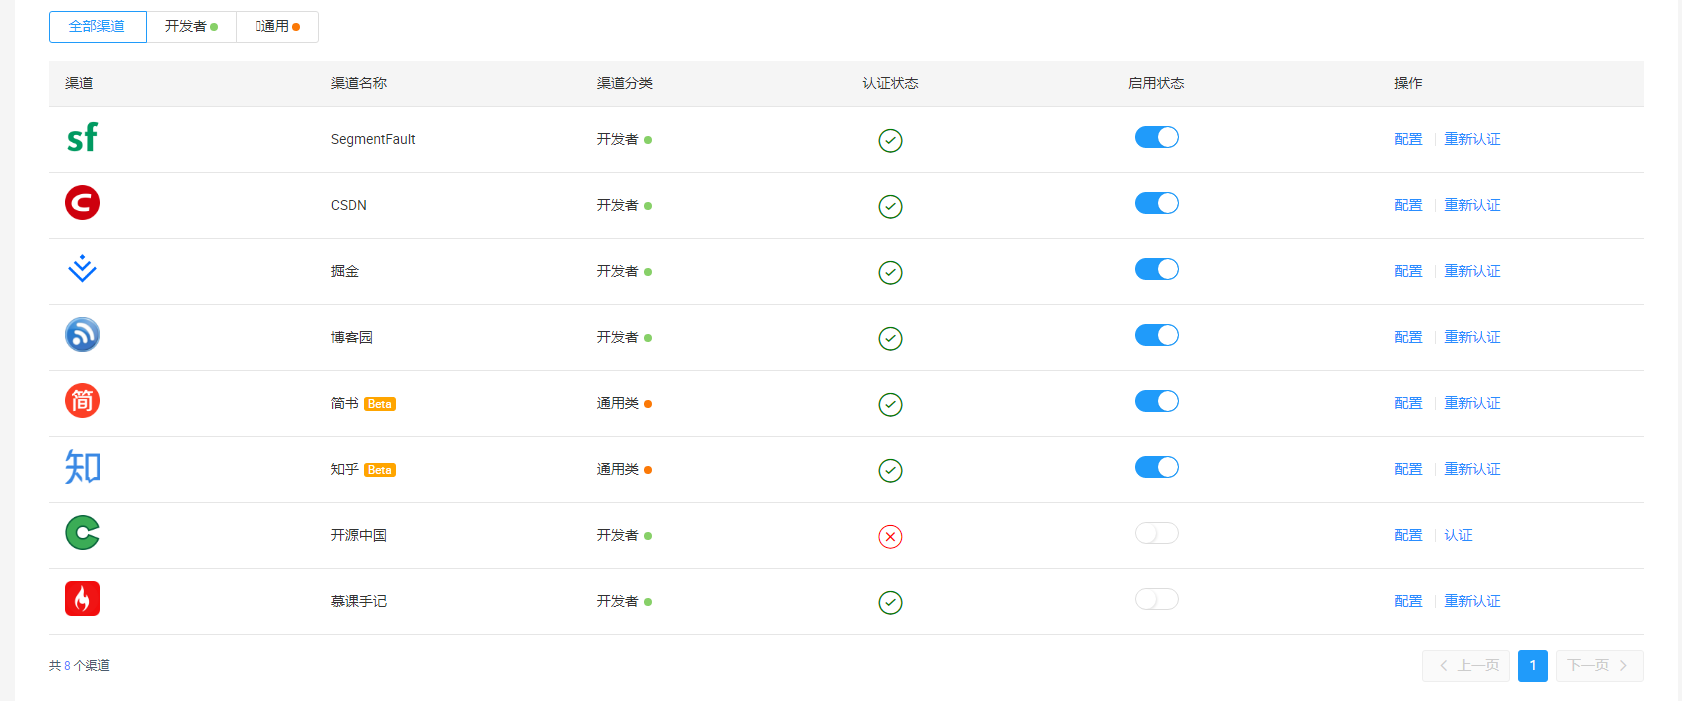Screen dimensions: 1682x701
Task: Select the 全部渠道 tab
Action: (x=97, y=27)
